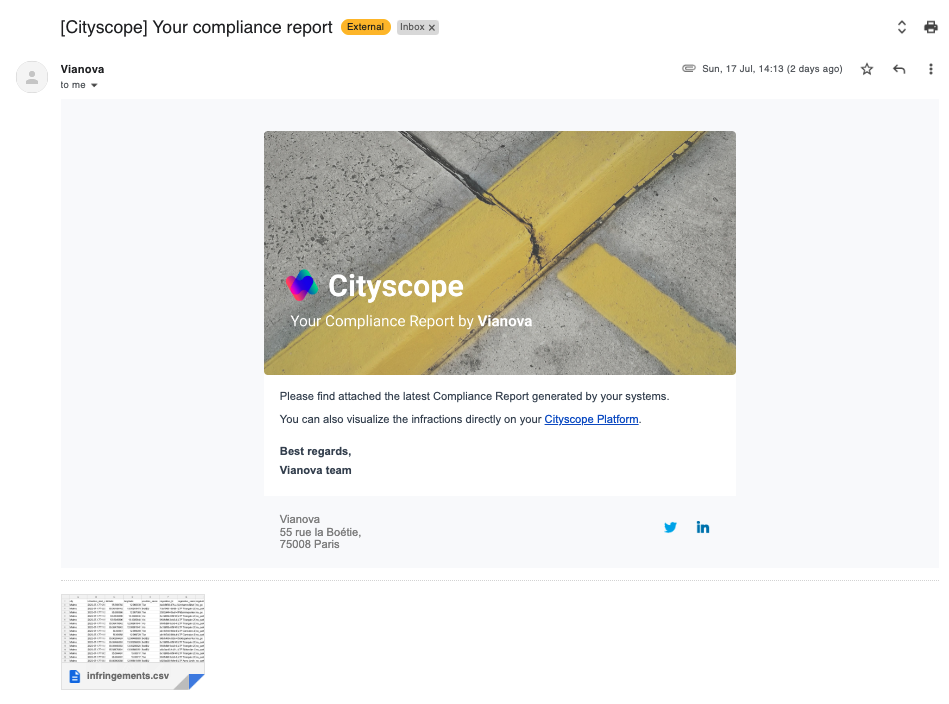
Task: Click the paperclip attachment indicator icon
Action: click(x=689, y=68)
